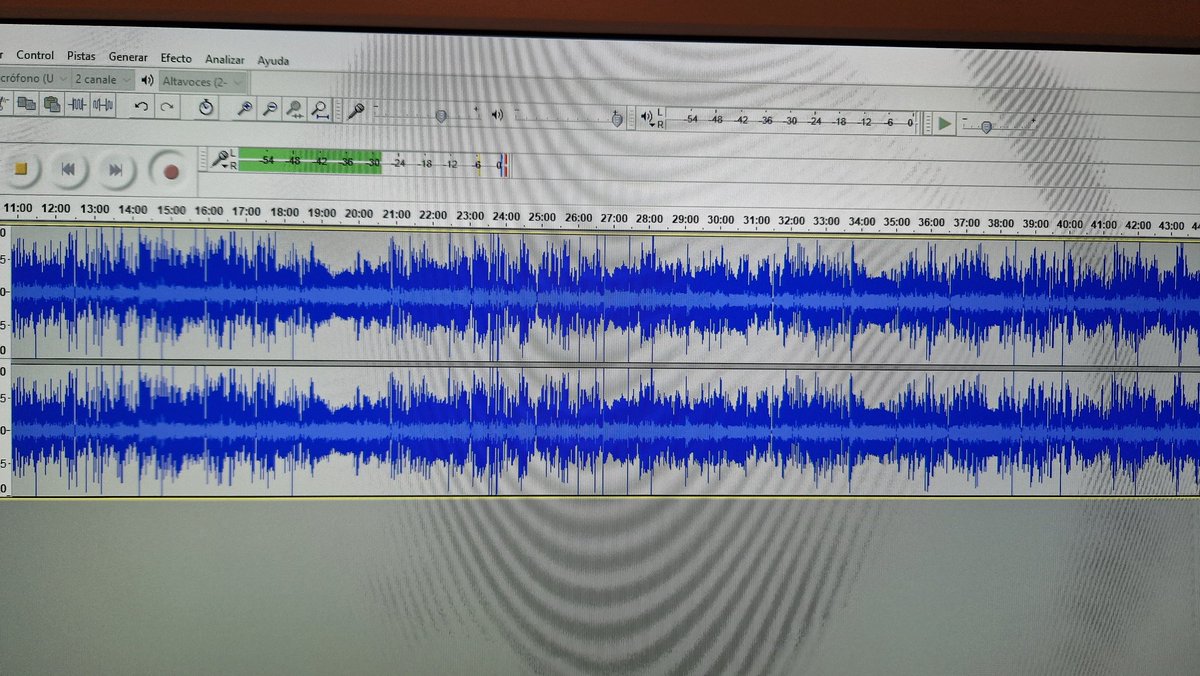Click the 11:00 mark on the timeline
Viewport: 1200px width, 676px height.
[18, 208]
